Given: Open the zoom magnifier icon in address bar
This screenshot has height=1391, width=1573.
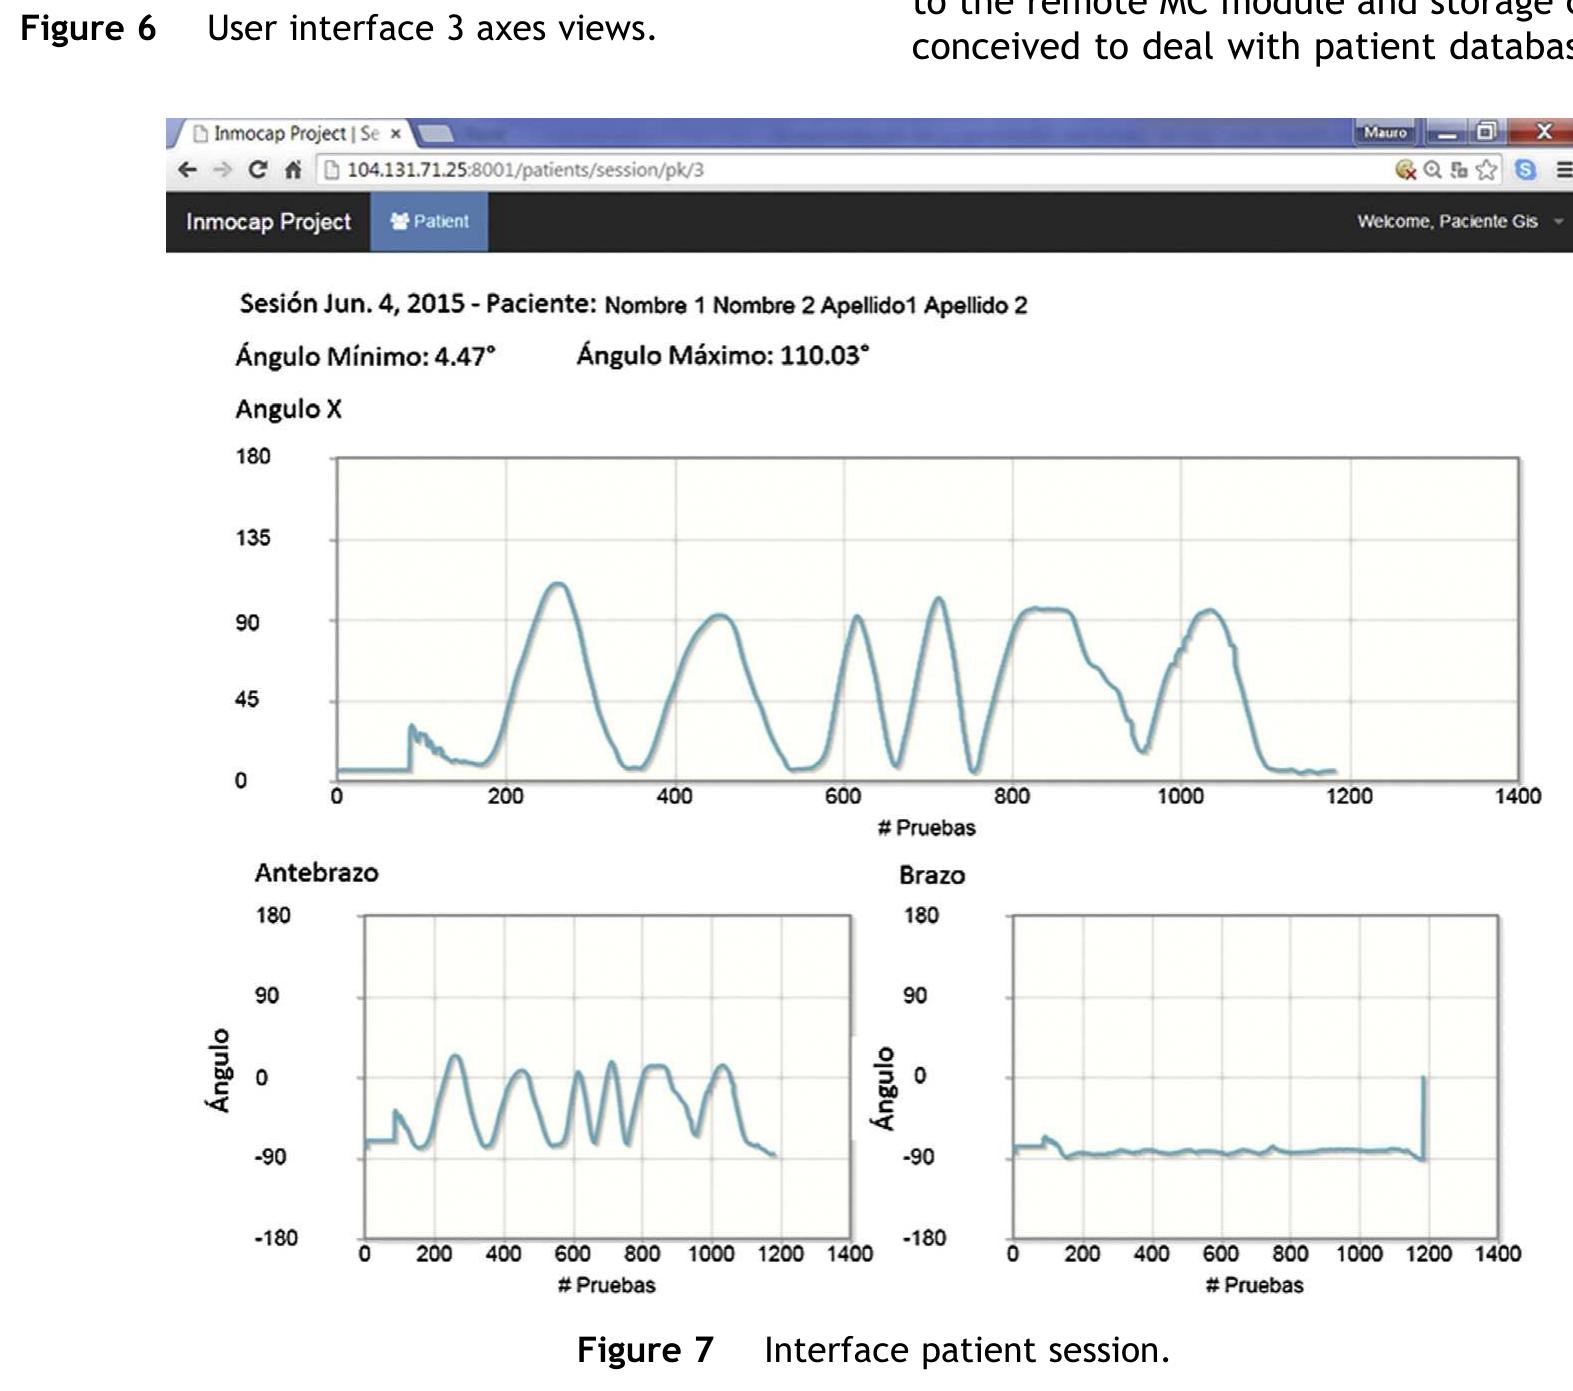Looking at the screenshot, I should coord(1433,170).
